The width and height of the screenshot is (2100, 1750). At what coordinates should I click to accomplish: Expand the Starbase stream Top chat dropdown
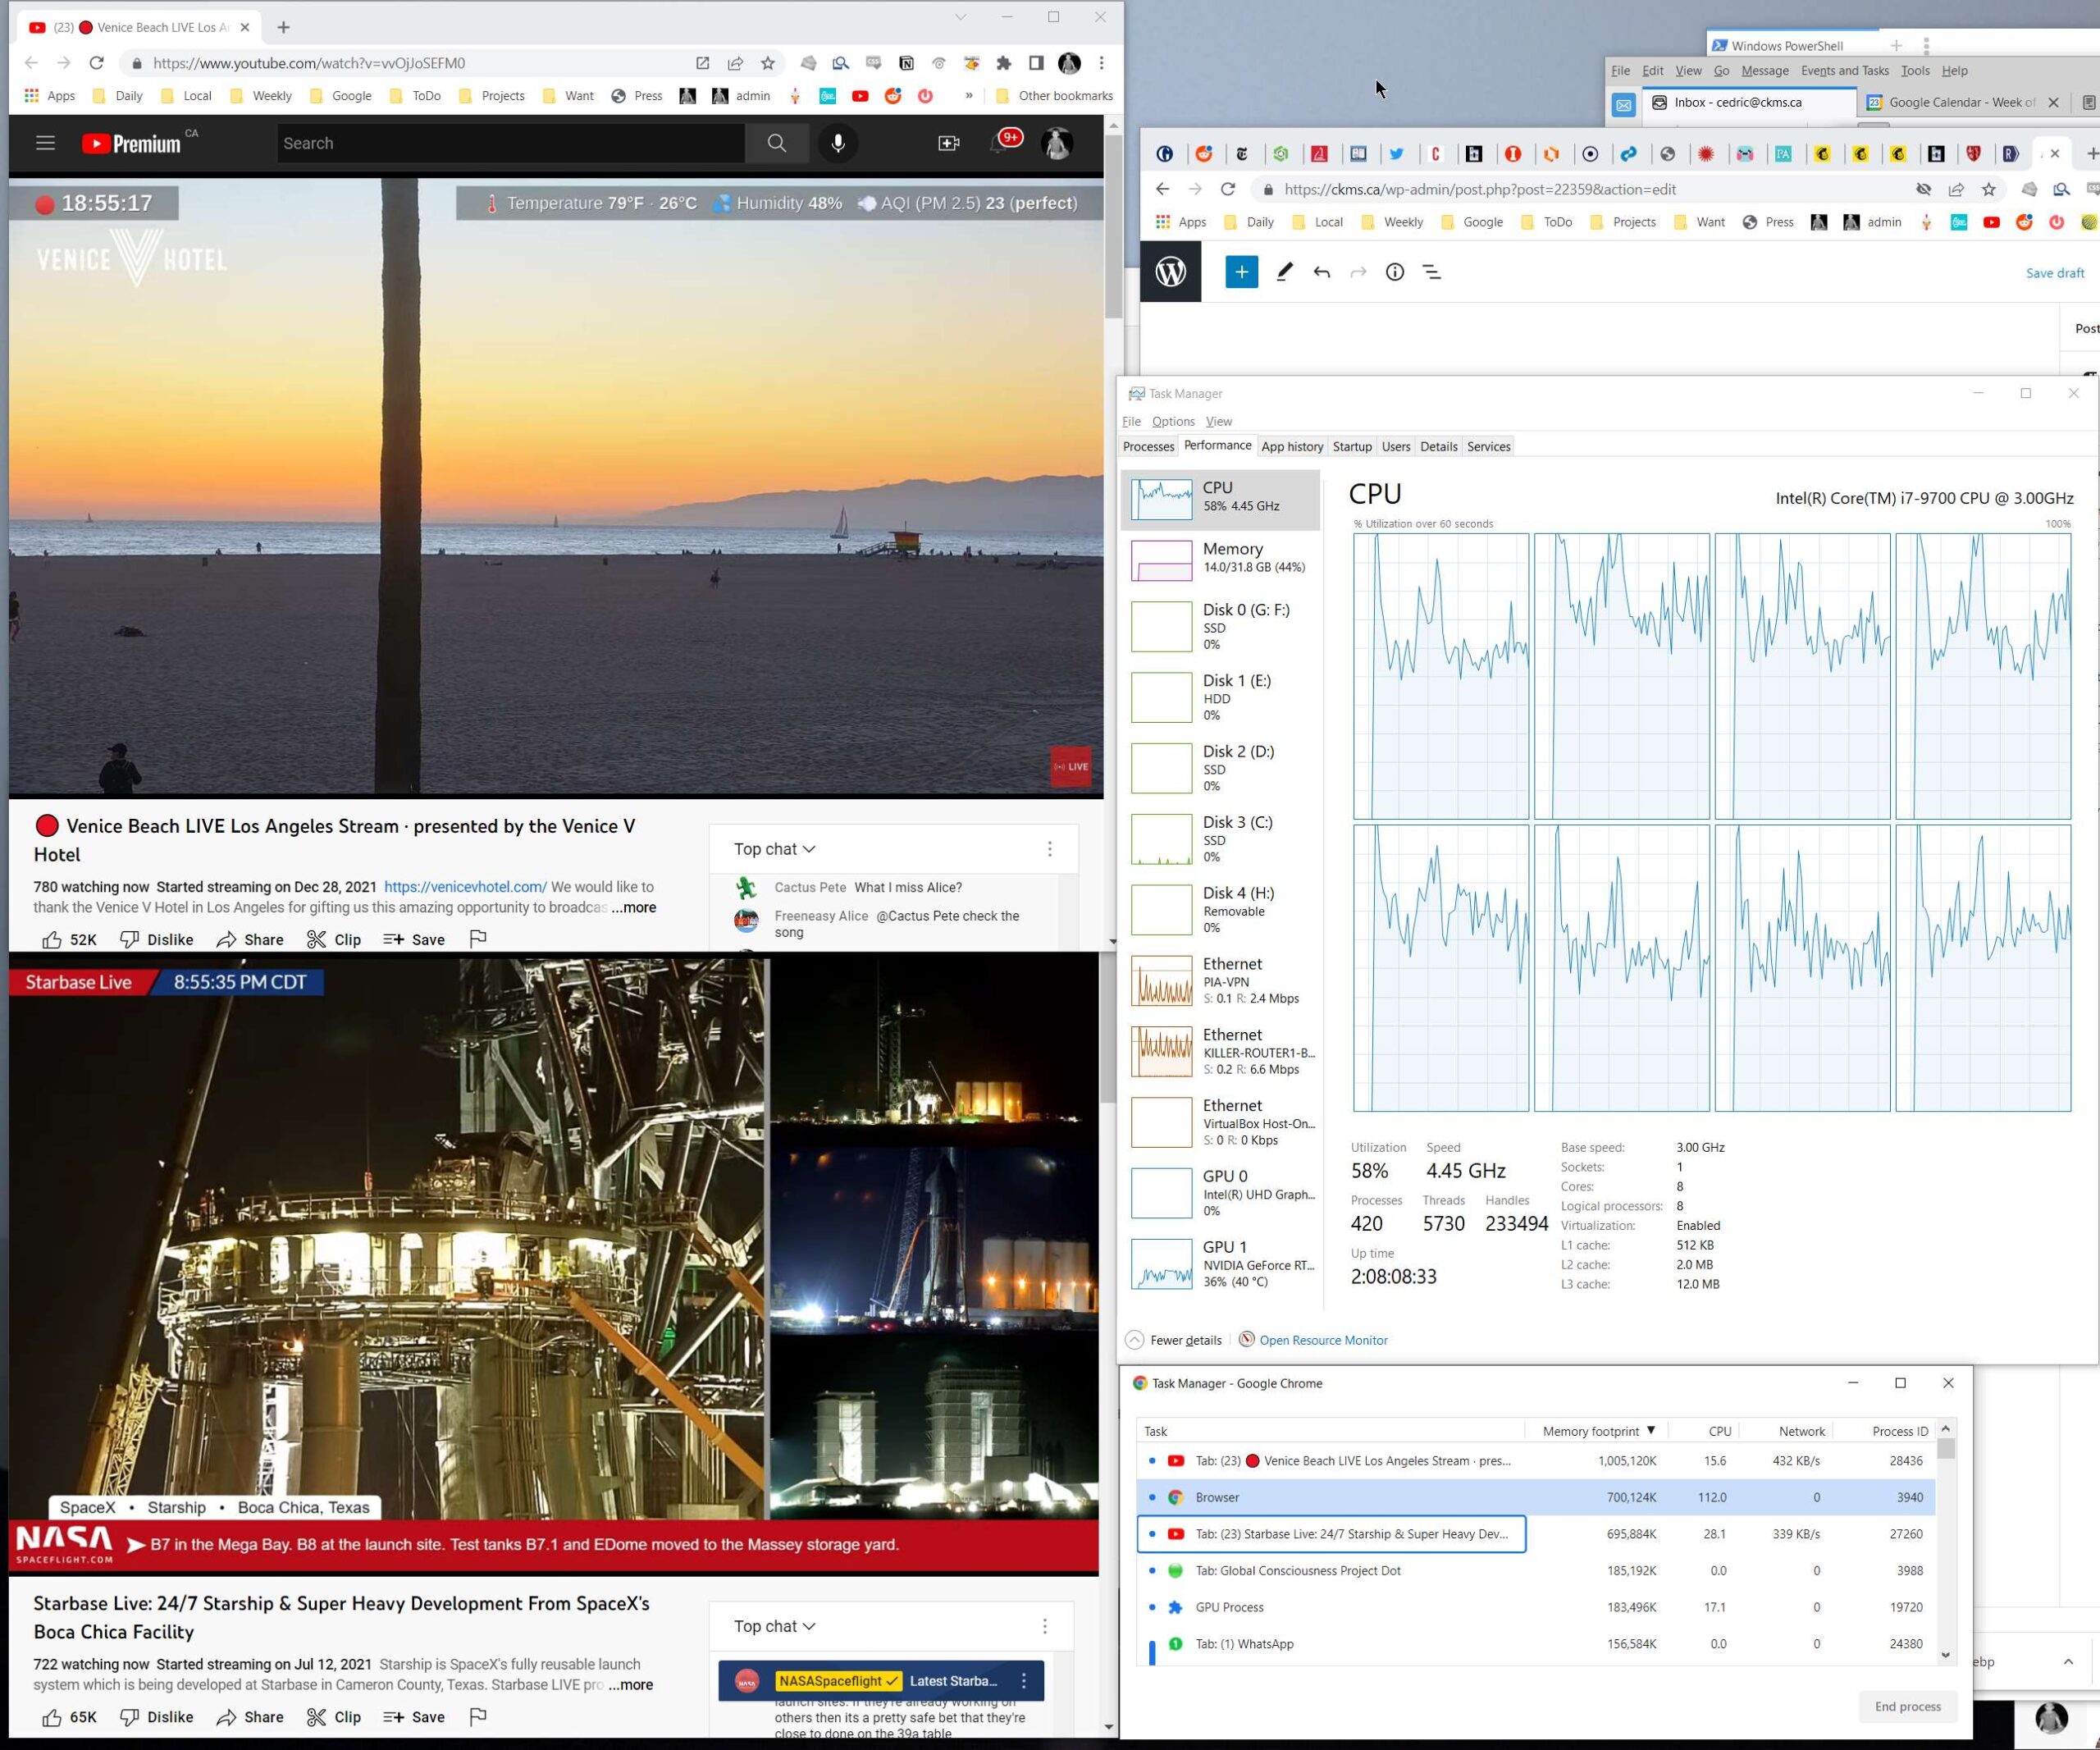coord(774,1627)
